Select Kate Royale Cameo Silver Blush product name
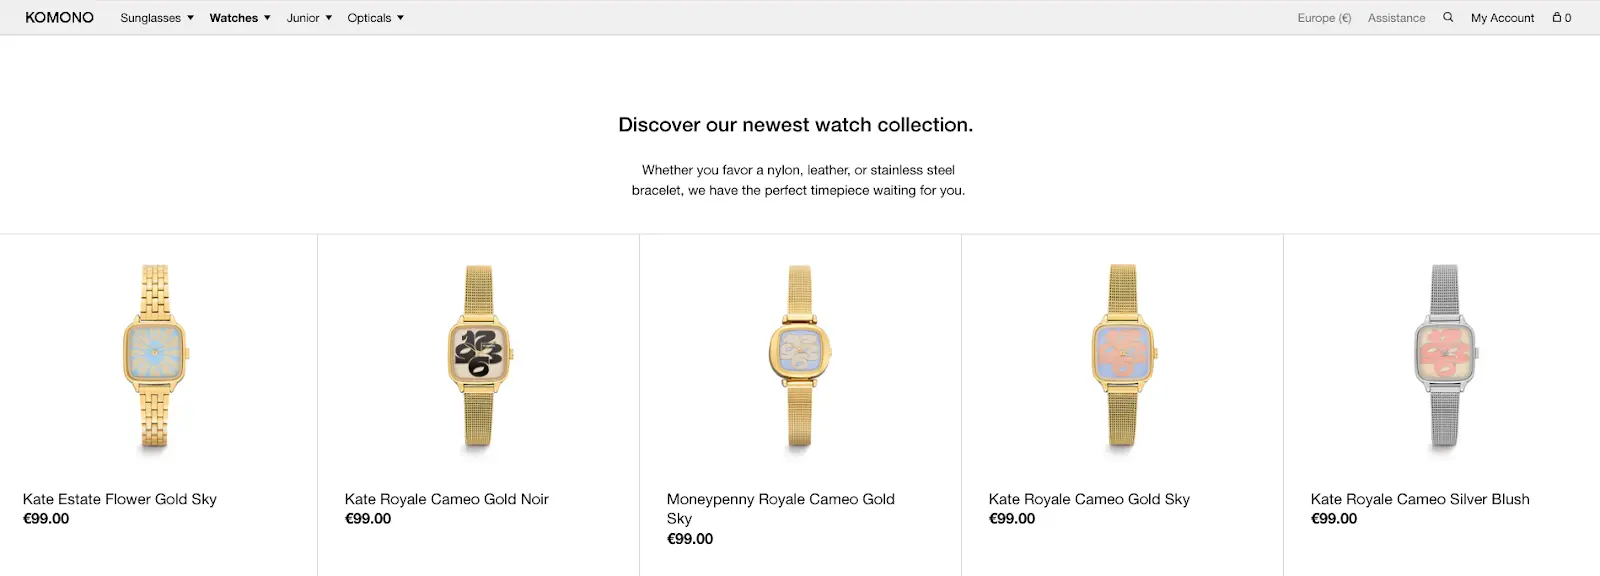Viewport: 1600px width, 576px height. click(x=1420, y=499)
